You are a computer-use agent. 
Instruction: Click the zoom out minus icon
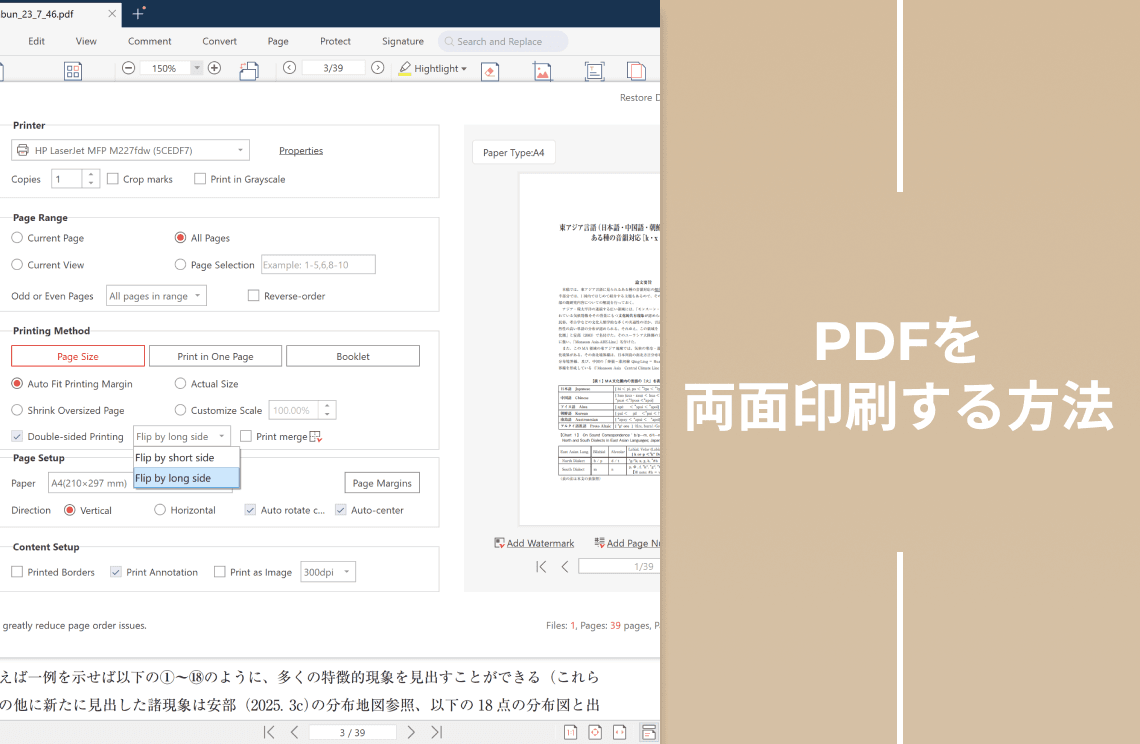click(129, 68)
